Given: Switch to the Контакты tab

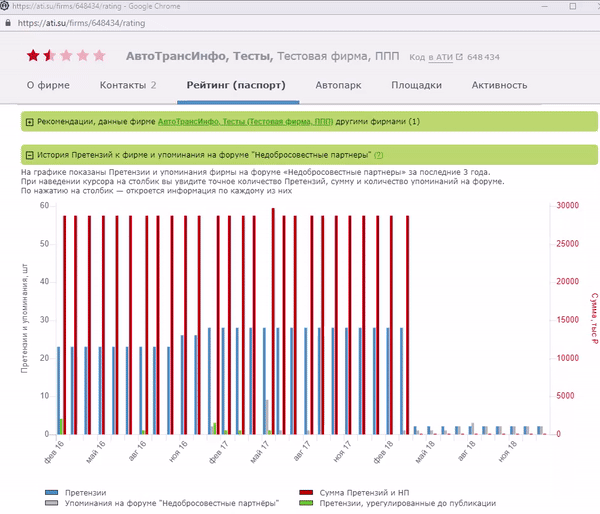Looking at the screenshot, I should point(127,85).
